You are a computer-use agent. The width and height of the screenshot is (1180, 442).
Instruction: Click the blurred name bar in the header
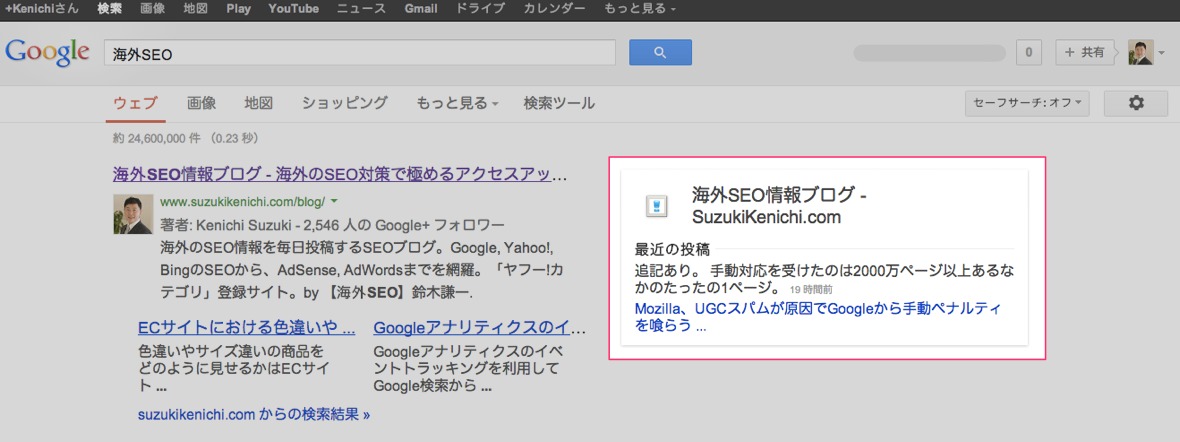(929, 53)
